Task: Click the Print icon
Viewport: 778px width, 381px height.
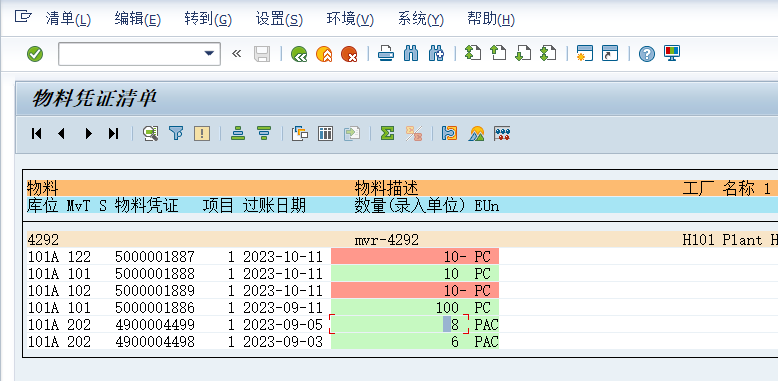Action: coord(386,54)
